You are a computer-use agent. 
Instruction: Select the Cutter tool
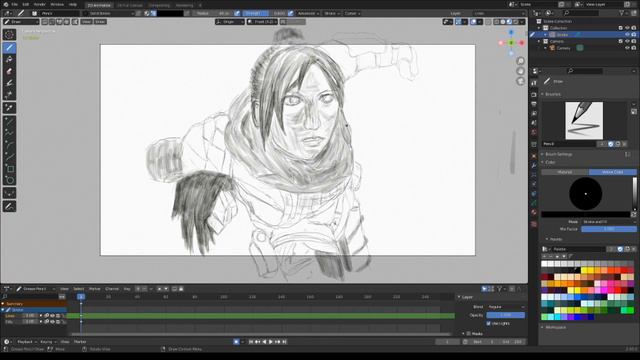9,95
